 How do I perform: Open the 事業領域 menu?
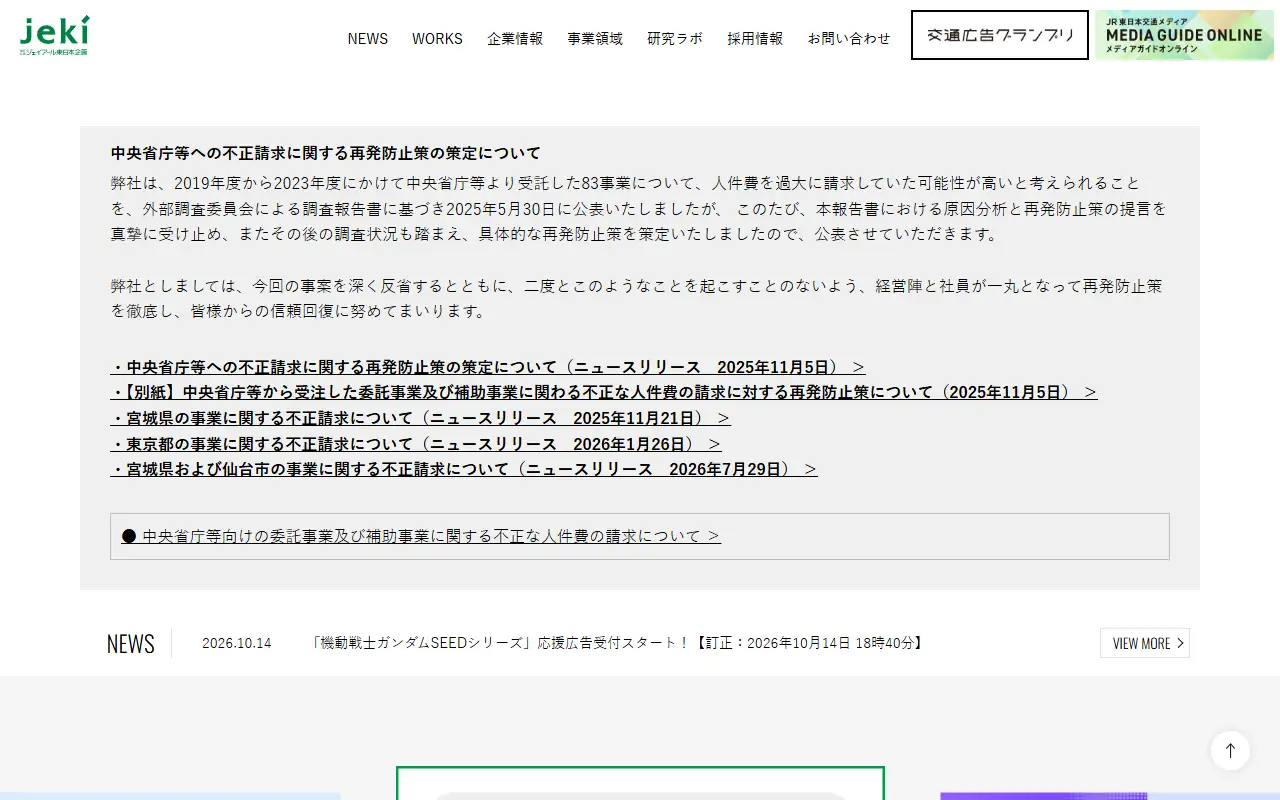pyautogui.click(x=595, y=38)
